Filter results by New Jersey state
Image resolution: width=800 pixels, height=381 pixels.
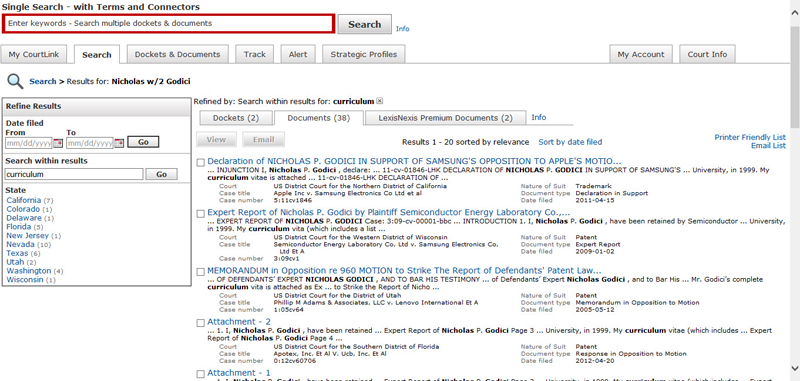28,236
